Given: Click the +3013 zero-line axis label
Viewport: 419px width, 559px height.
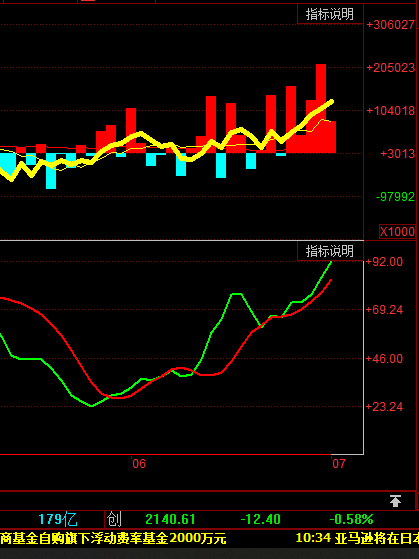Looking at the screenshot, I should (398, 154).
